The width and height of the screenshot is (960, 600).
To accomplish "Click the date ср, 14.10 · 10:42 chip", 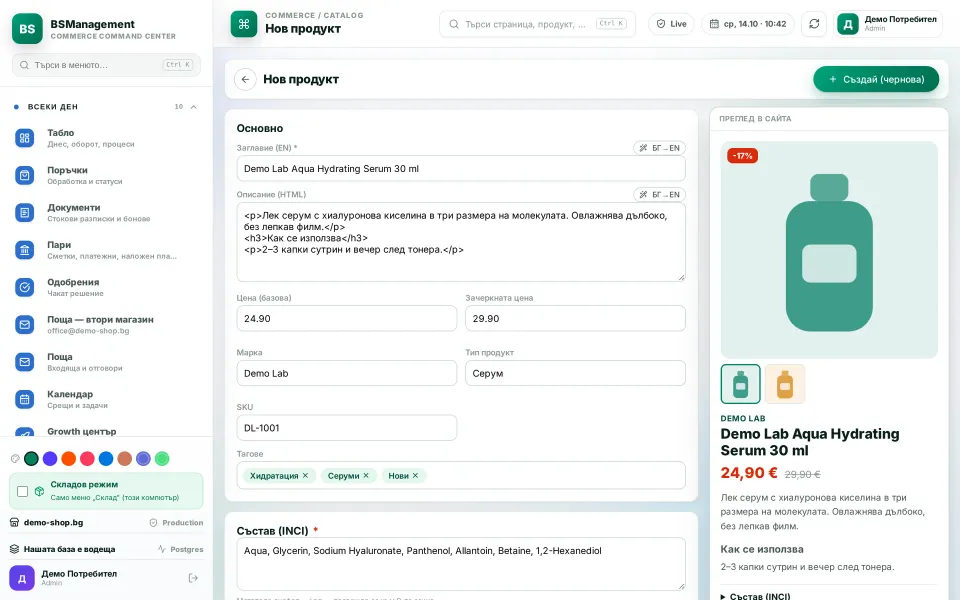I will point(748,24).
